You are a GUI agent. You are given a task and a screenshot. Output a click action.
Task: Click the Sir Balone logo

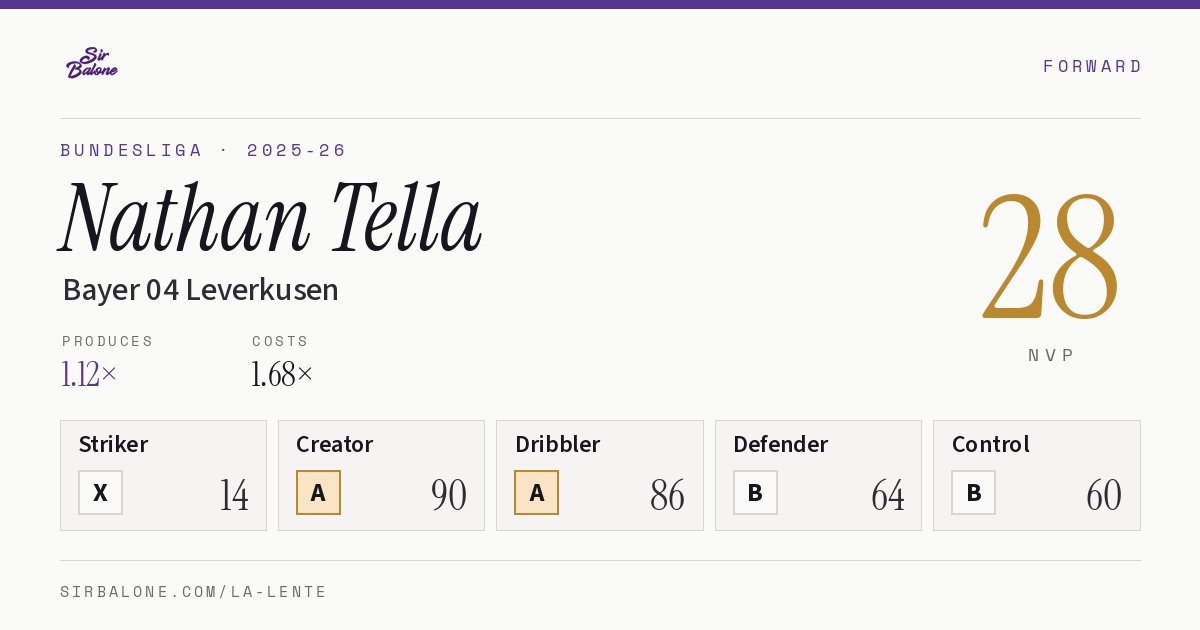pyautogui.click(x=92, y=63)
